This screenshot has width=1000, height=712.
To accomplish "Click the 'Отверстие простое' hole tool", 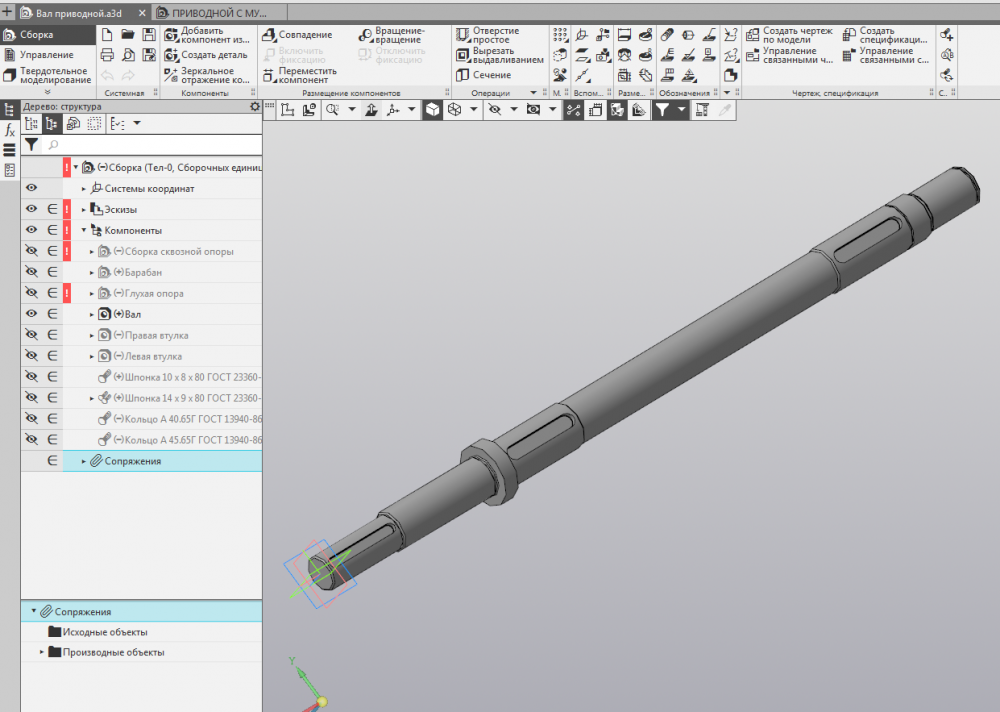I will (x=462, y=34).
